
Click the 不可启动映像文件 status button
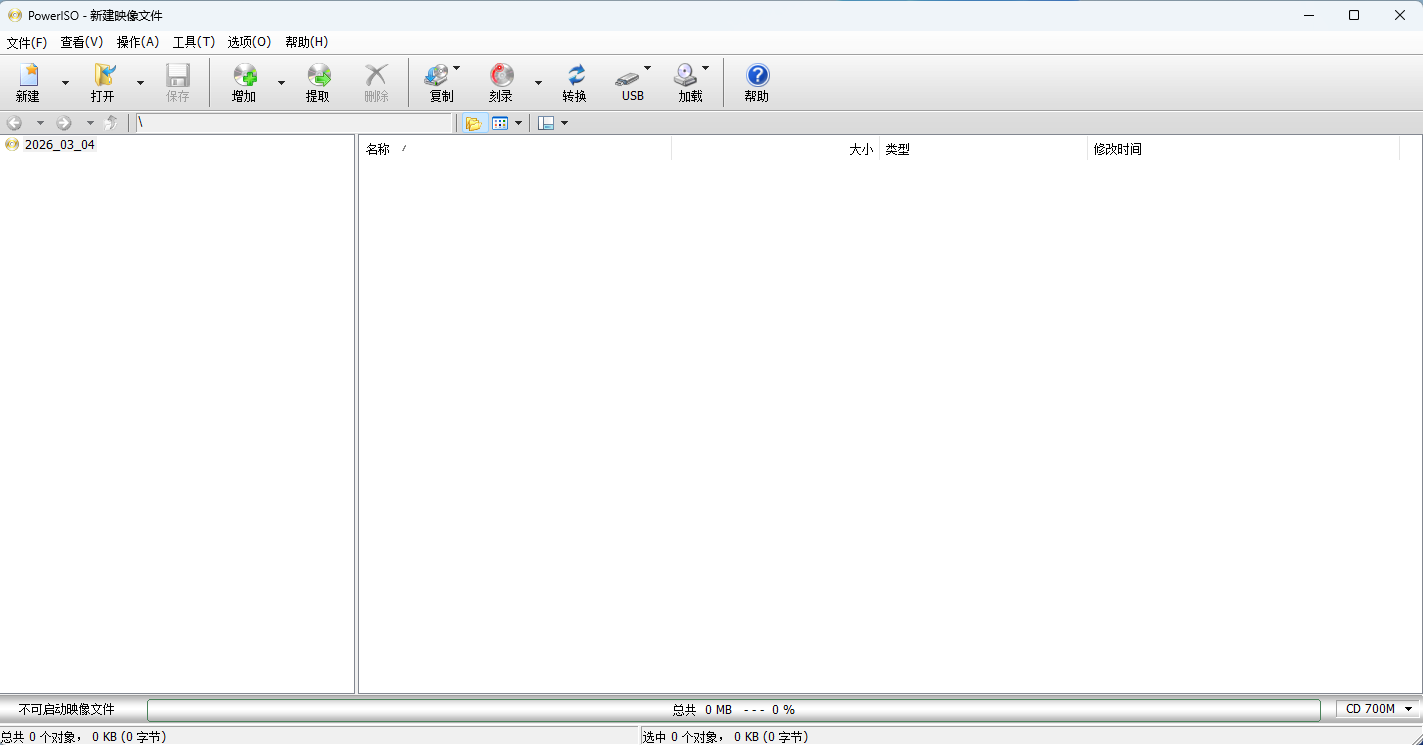tap(67, 709)
